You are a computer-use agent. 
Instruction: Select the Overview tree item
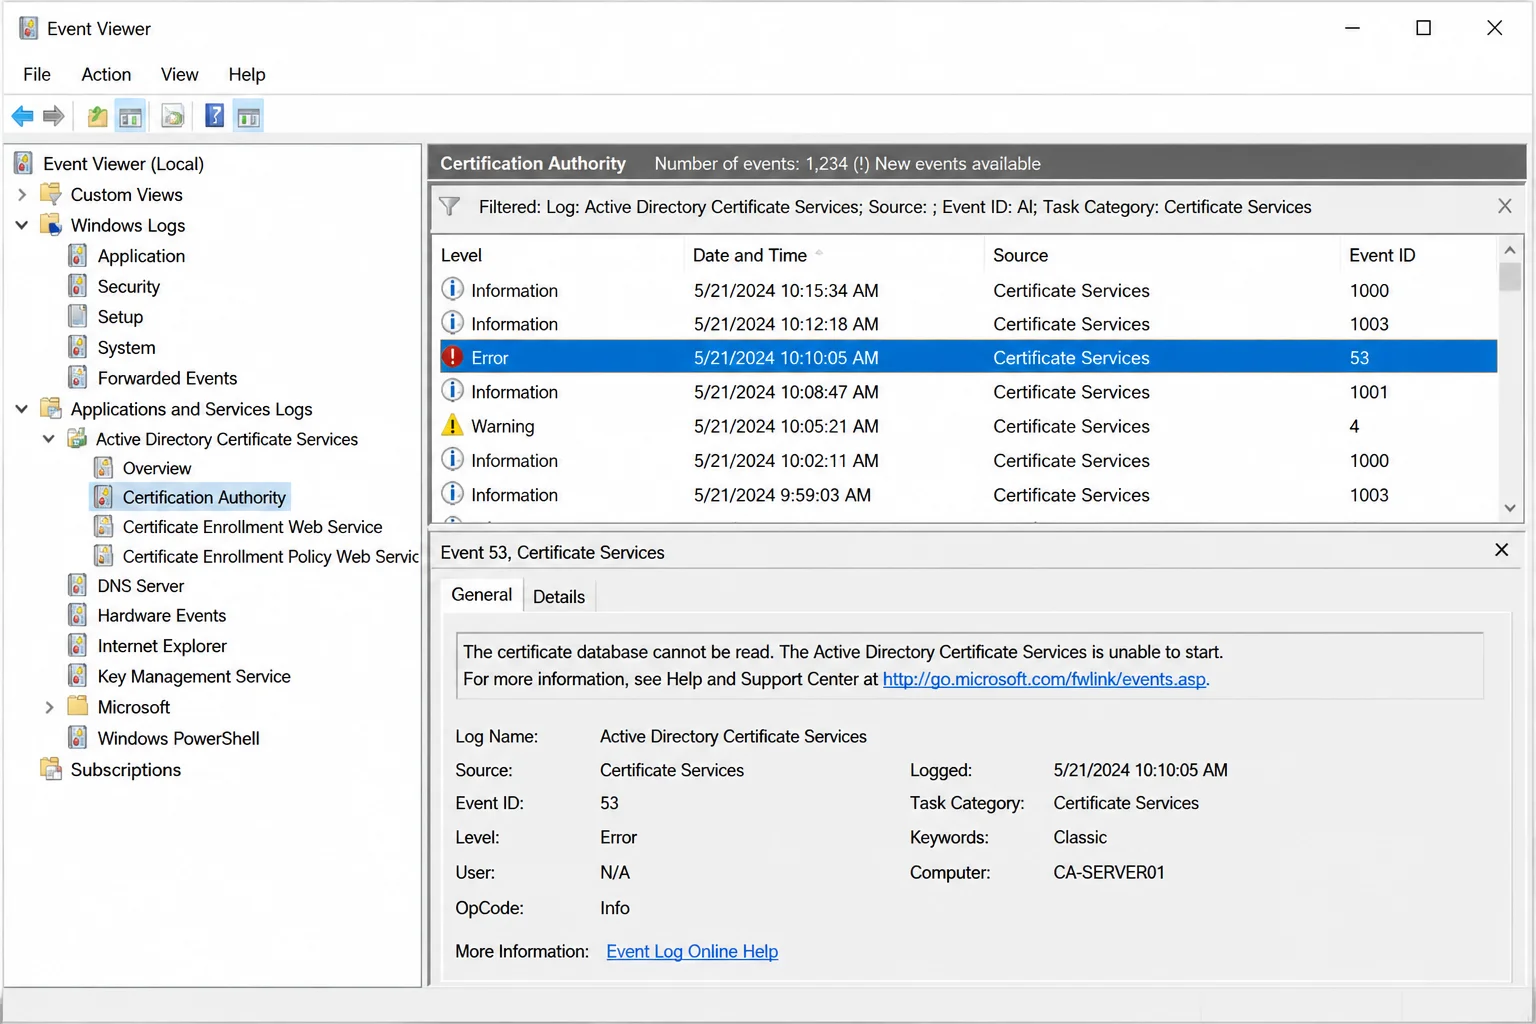pos(157,468)
